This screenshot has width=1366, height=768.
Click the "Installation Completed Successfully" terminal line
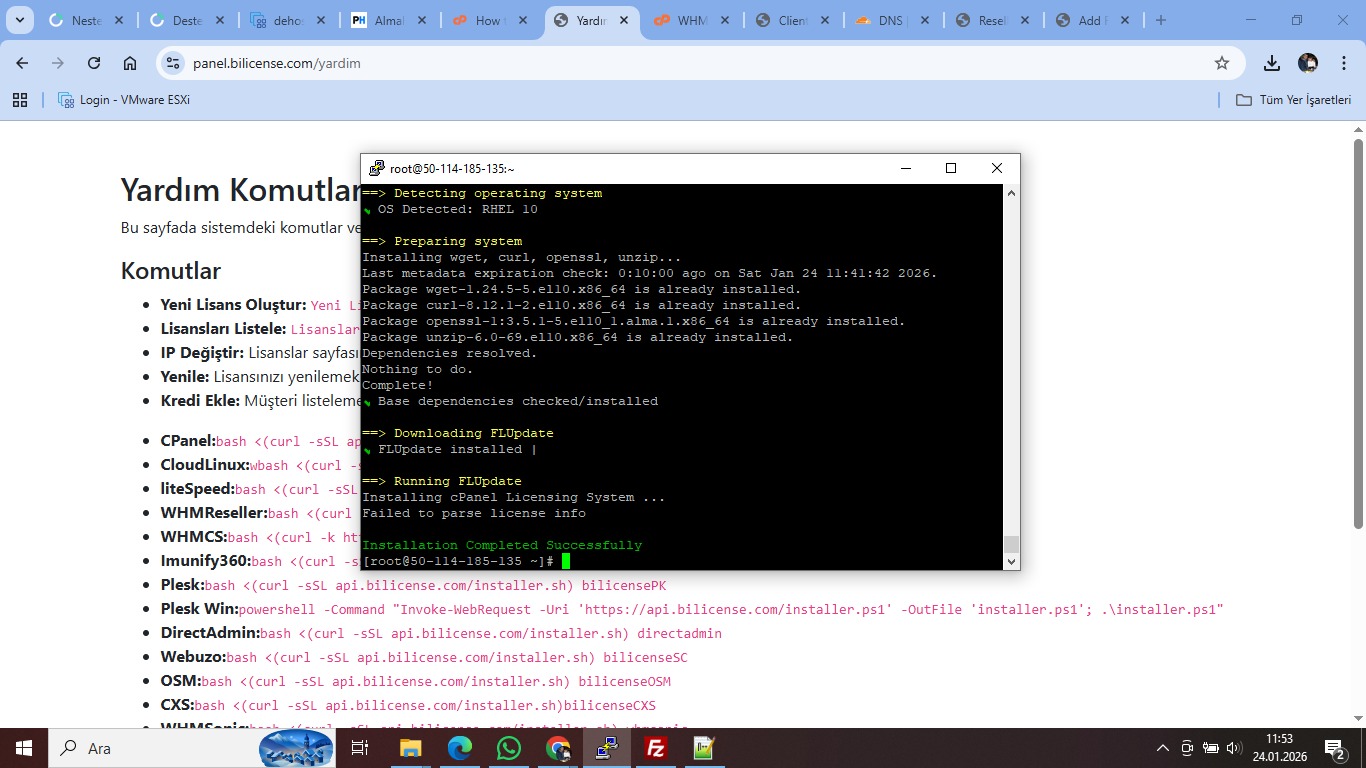(x=502, y=545)
